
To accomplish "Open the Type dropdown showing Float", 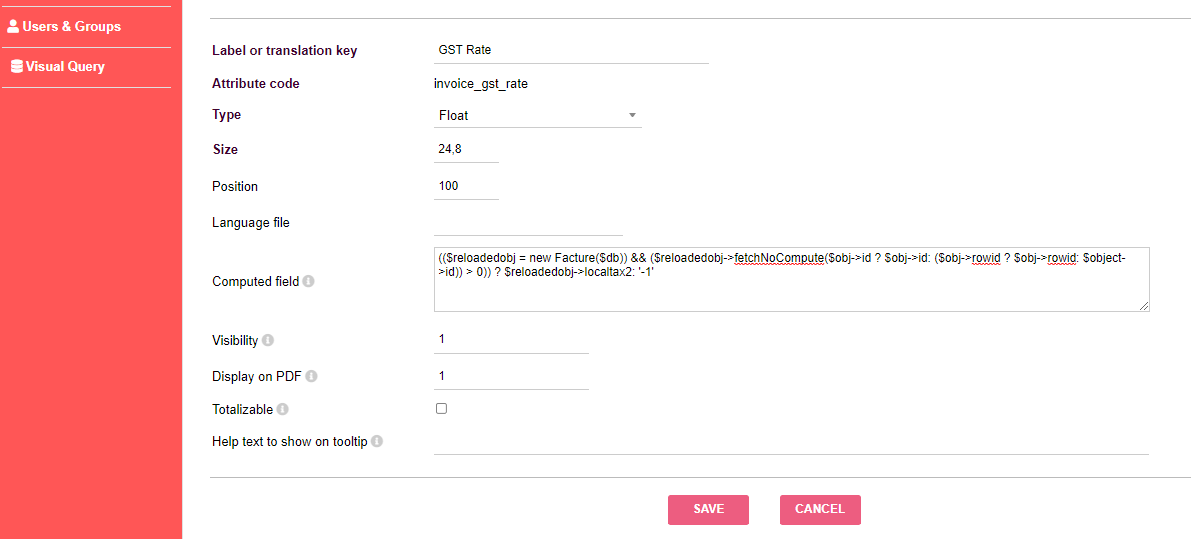I will pyautogui.click(x=537, y=115).
